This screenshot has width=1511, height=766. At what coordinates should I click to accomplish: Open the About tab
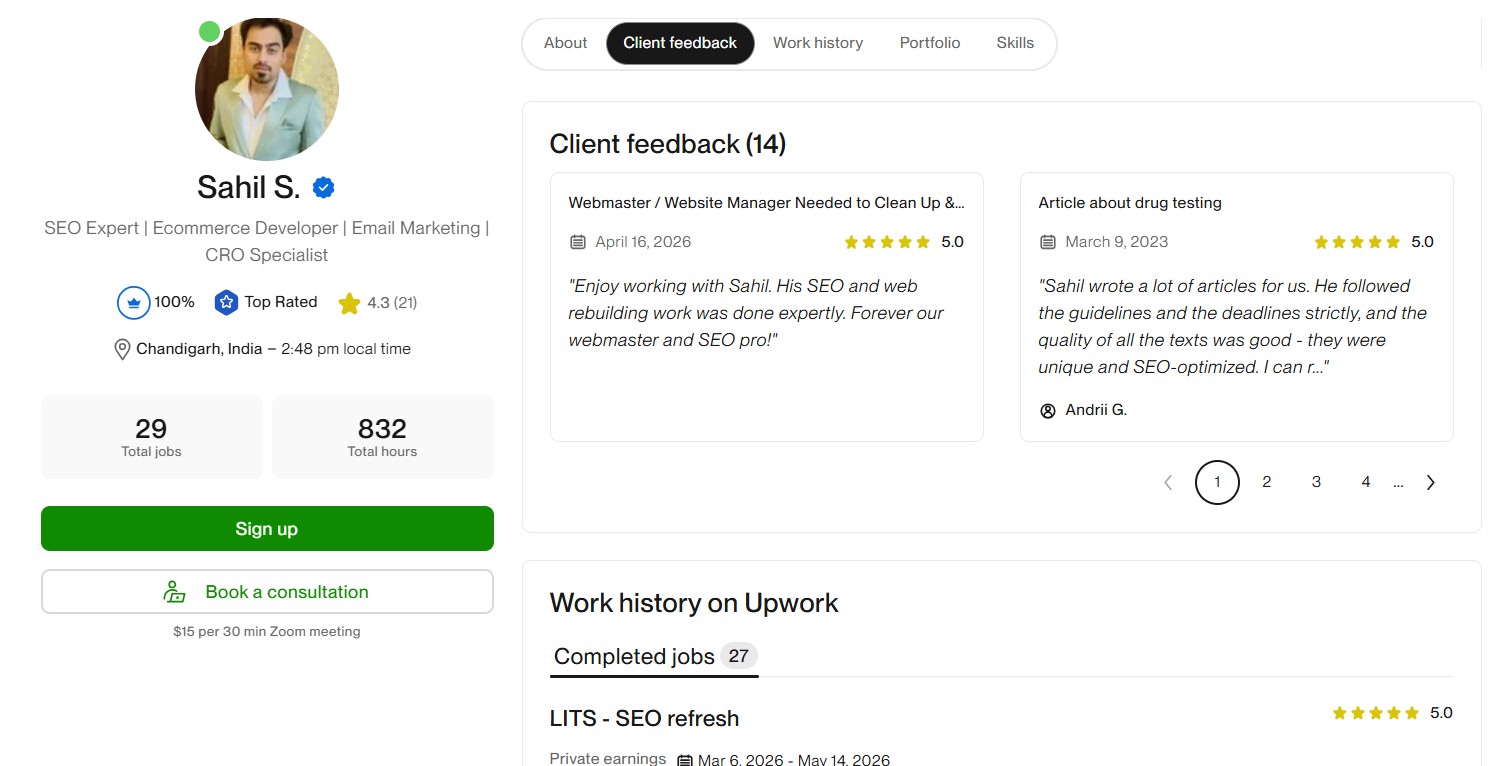(565, 43)
